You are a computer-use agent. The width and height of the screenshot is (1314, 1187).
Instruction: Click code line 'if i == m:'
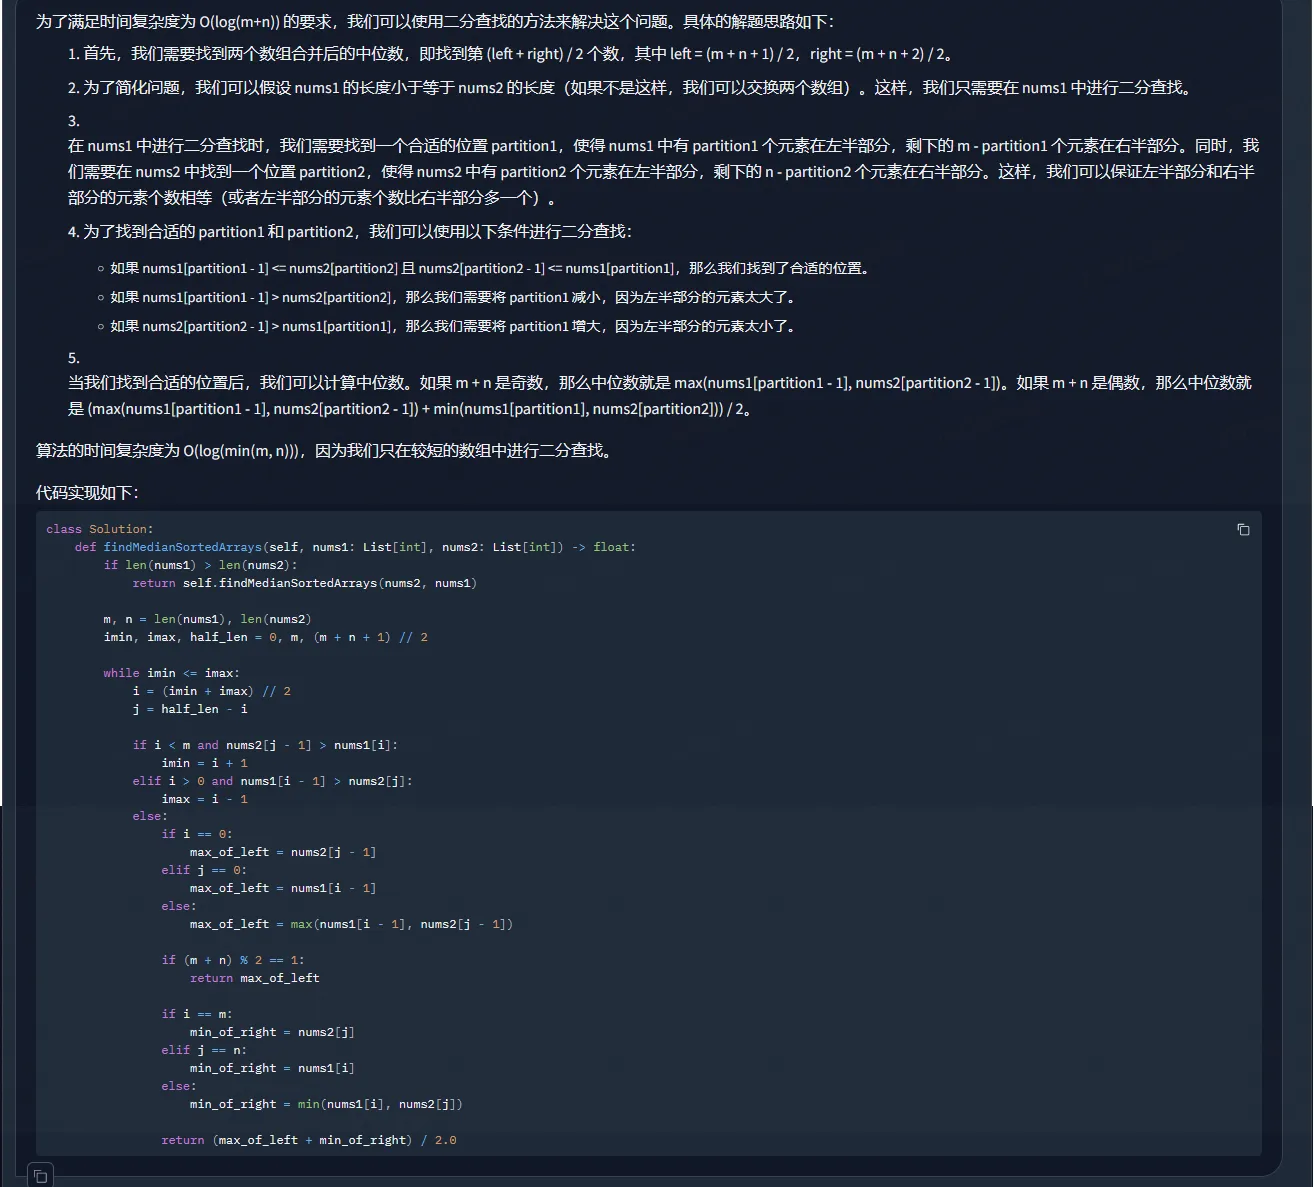197,1014
